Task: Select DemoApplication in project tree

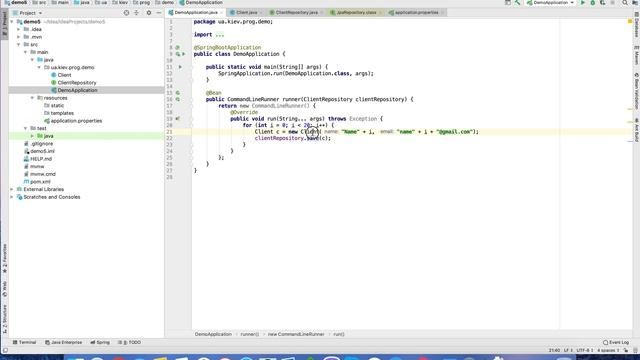Action: 74,90
